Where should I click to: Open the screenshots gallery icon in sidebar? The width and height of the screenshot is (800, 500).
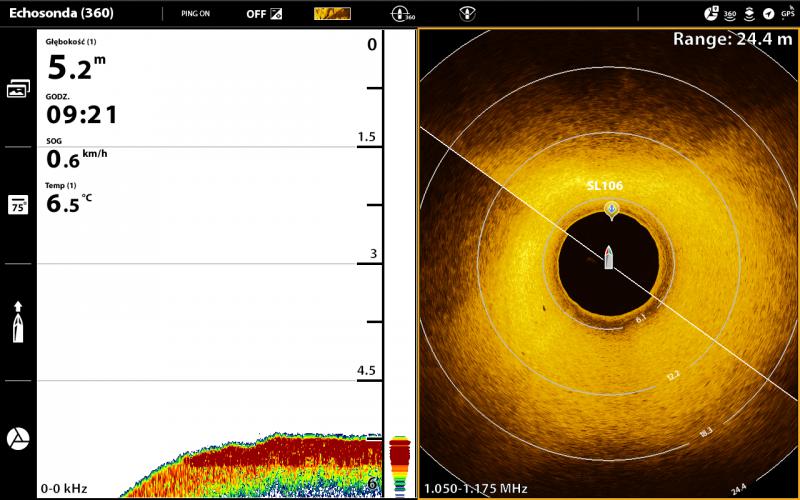[18, 89]
